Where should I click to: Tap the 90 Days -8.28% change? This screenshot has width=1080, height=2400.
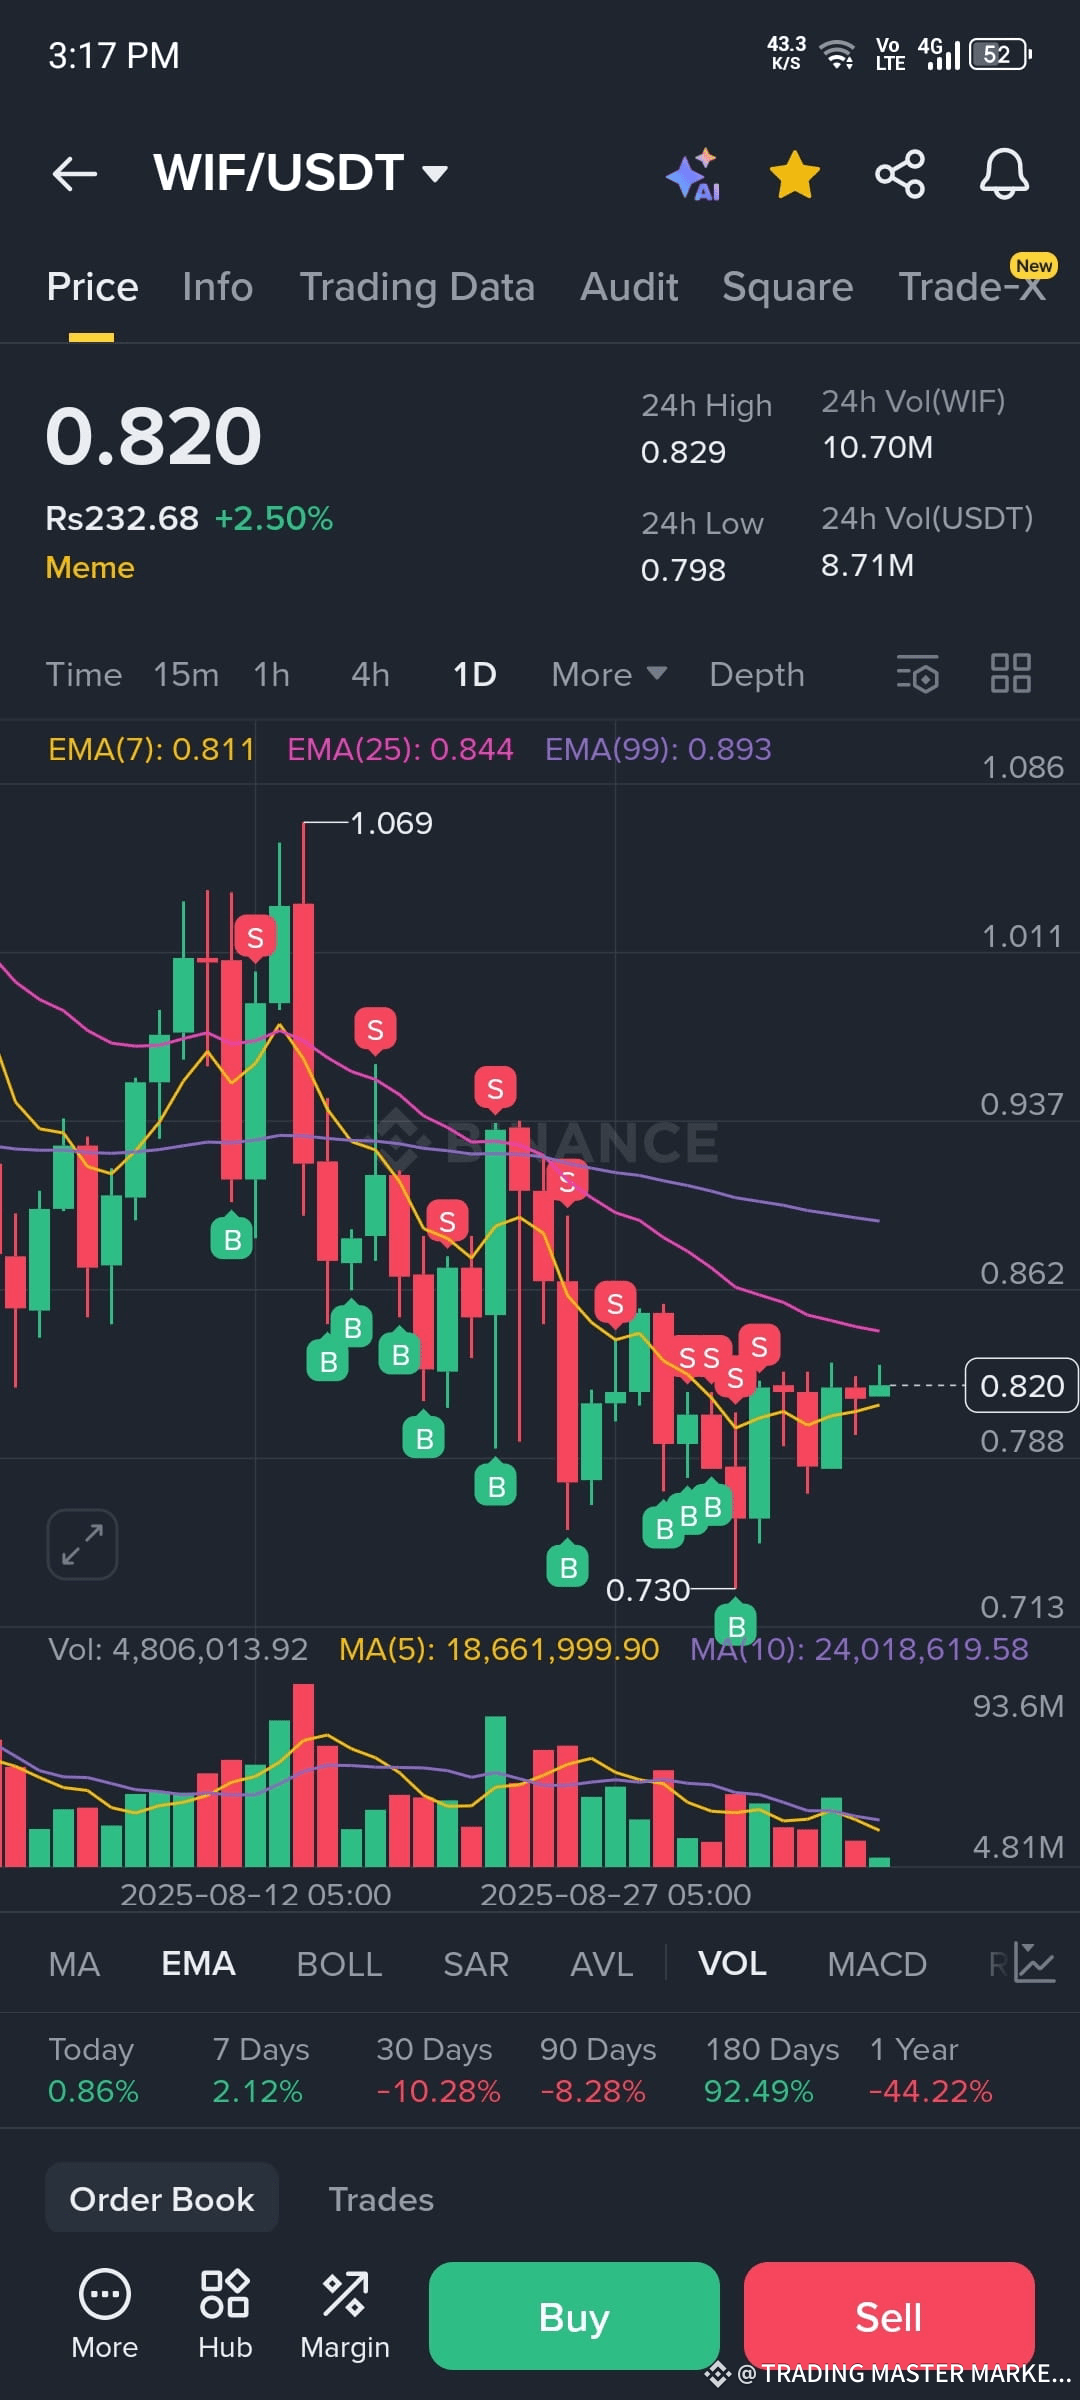(x=598, y=2070)
